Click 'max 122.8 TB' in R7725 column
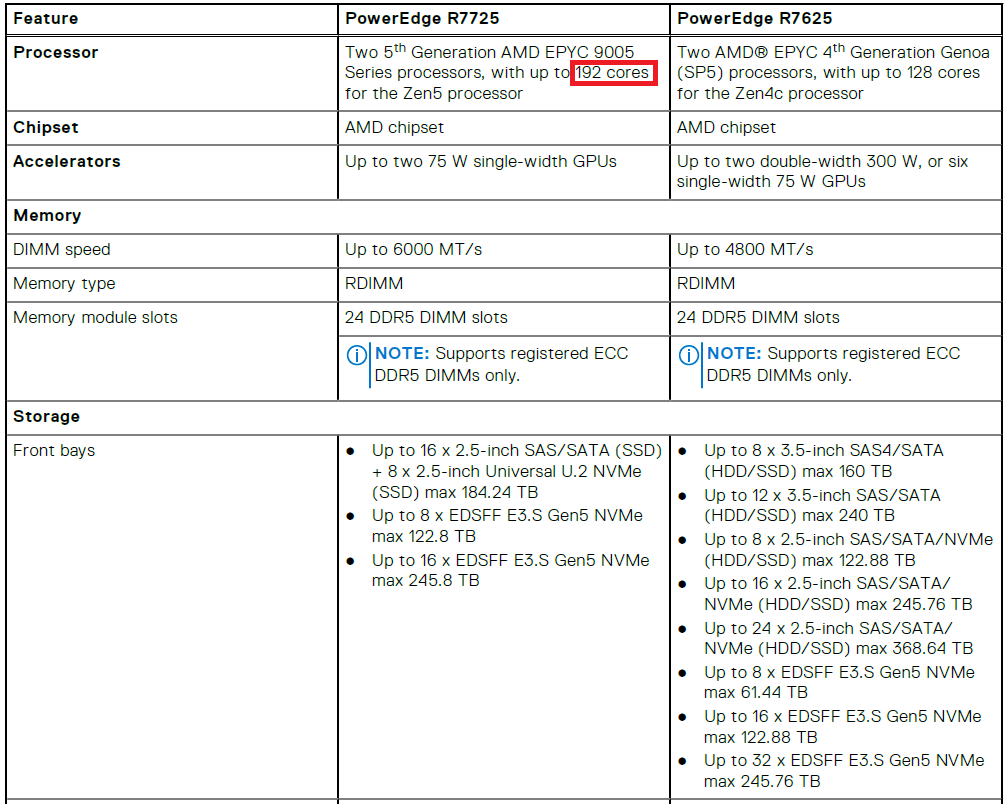 click(423, 536)
